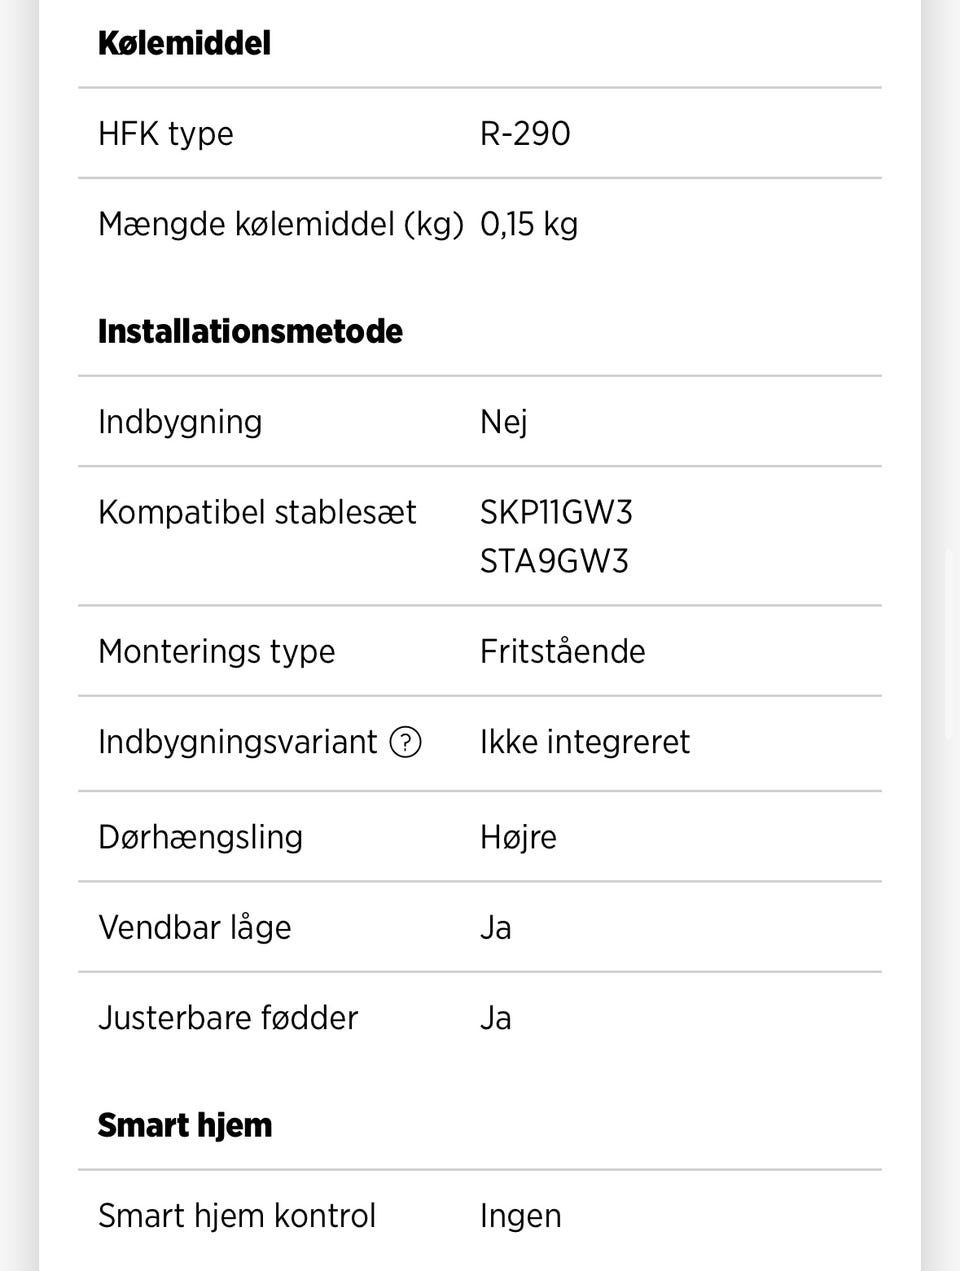
Task: Click the 0,15 kg value
Action: coord(529,224)
